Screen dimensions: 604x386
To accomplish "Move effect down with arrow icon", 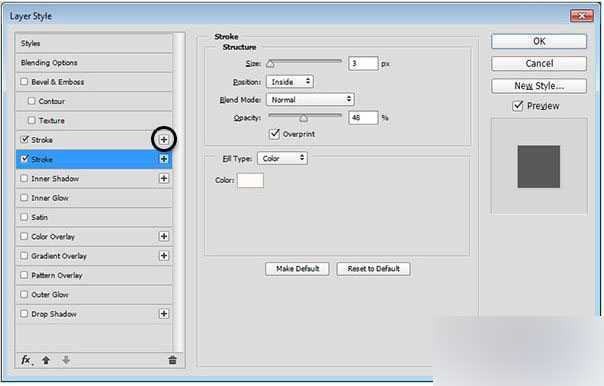I will (x=66, y=360).
